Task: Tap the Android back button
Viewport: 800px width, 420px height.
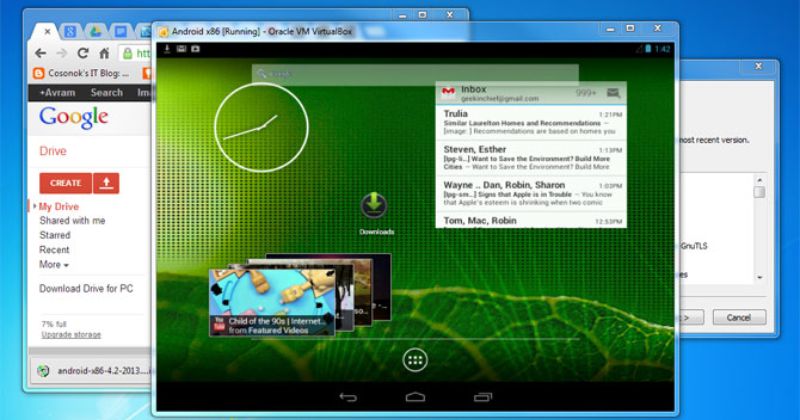Action: click(x=348, y=397)
